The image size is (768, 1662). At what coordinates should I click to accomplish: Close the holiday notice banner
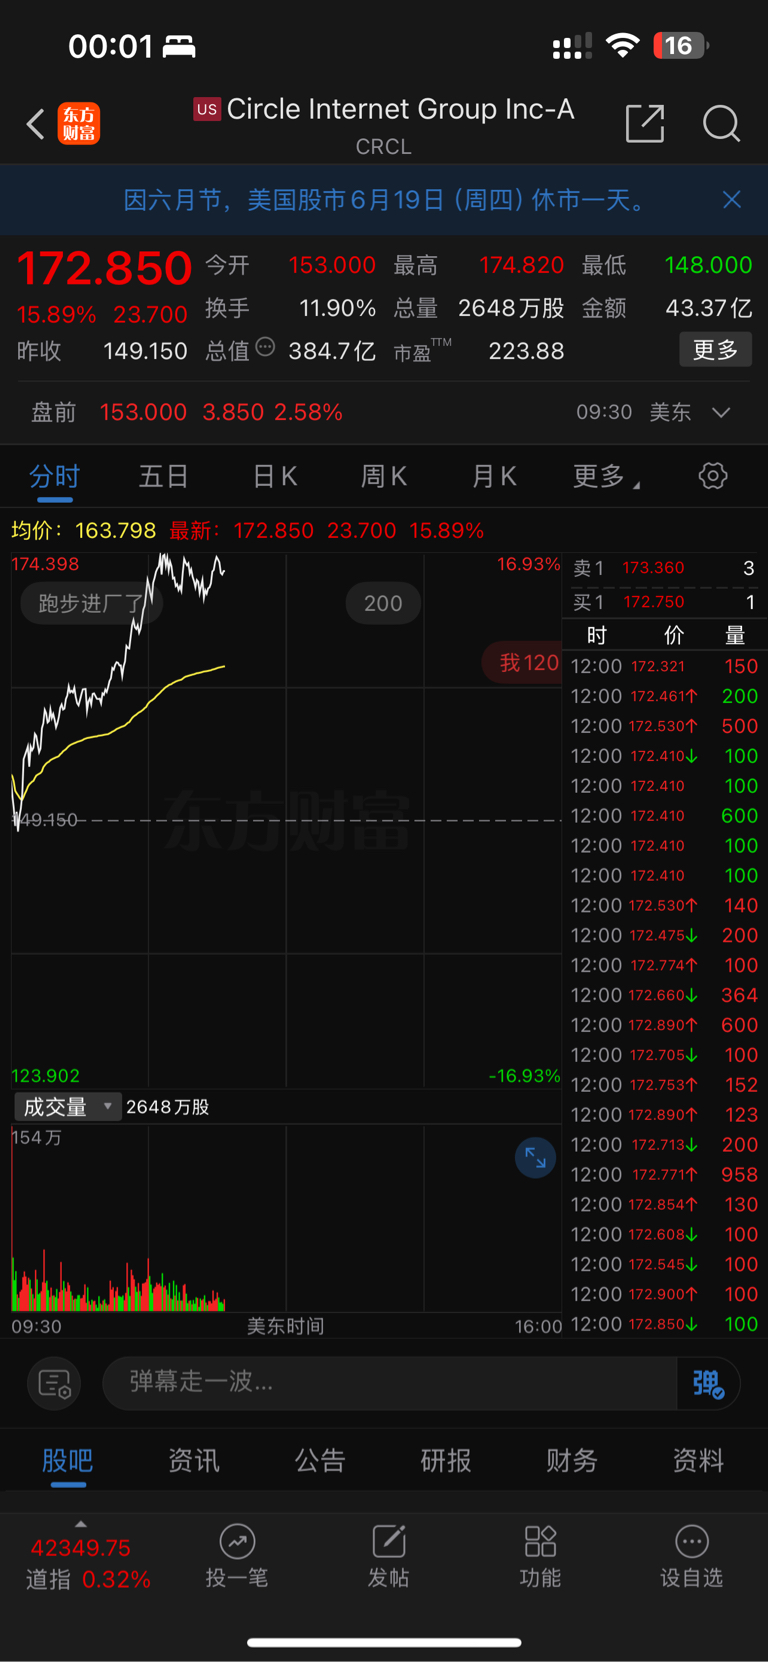732,200
